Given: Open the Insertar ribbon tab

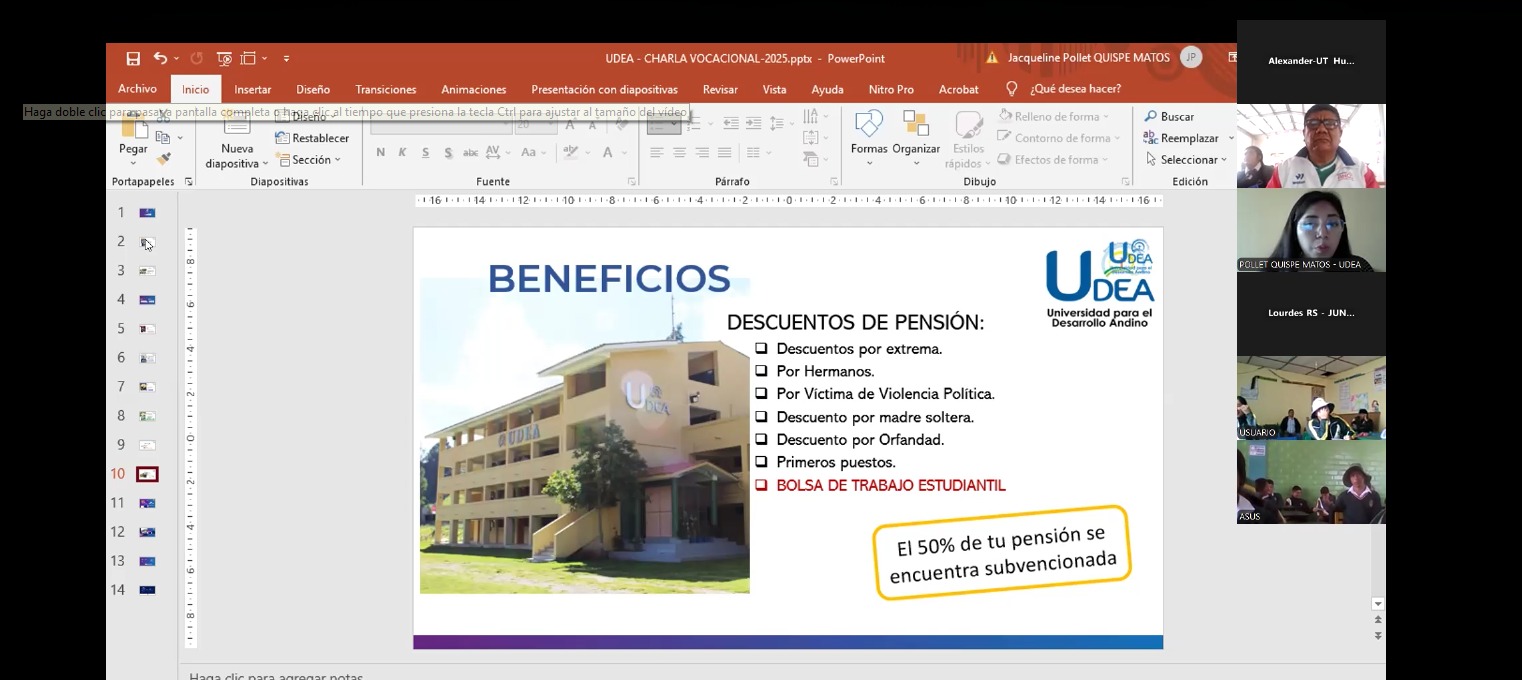Looking at the screenshot, I should coord(252,90).
